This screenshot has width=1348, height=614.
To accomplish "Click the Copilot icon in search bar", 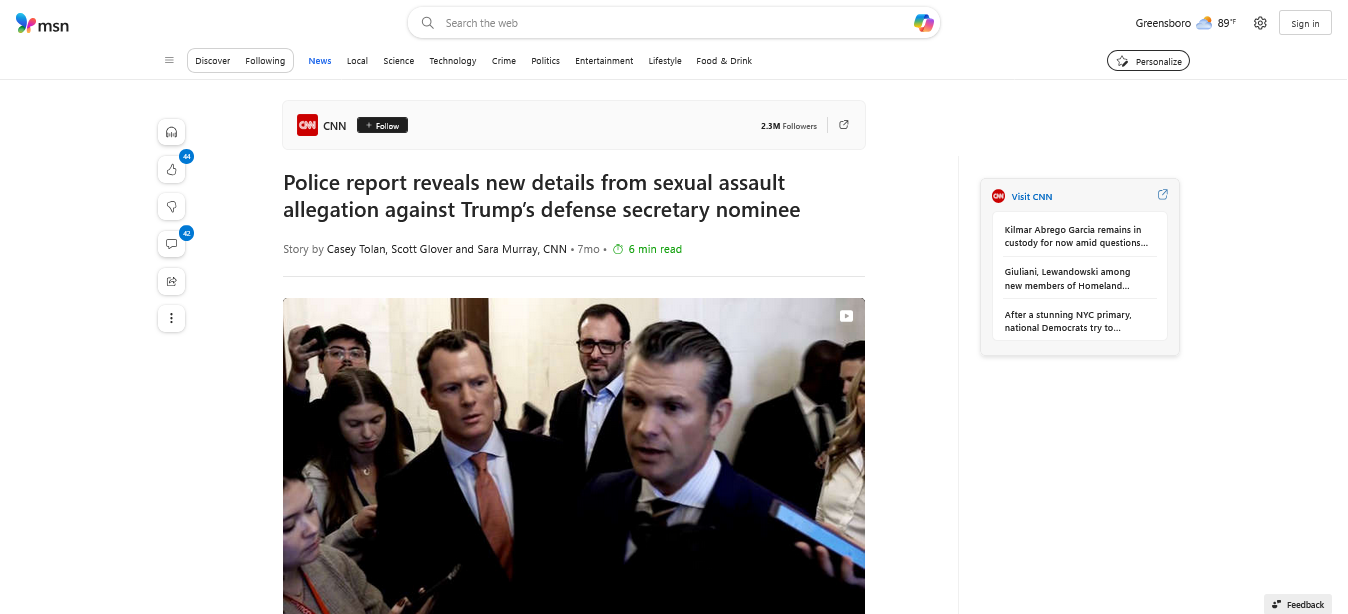I will click(924, 23).
